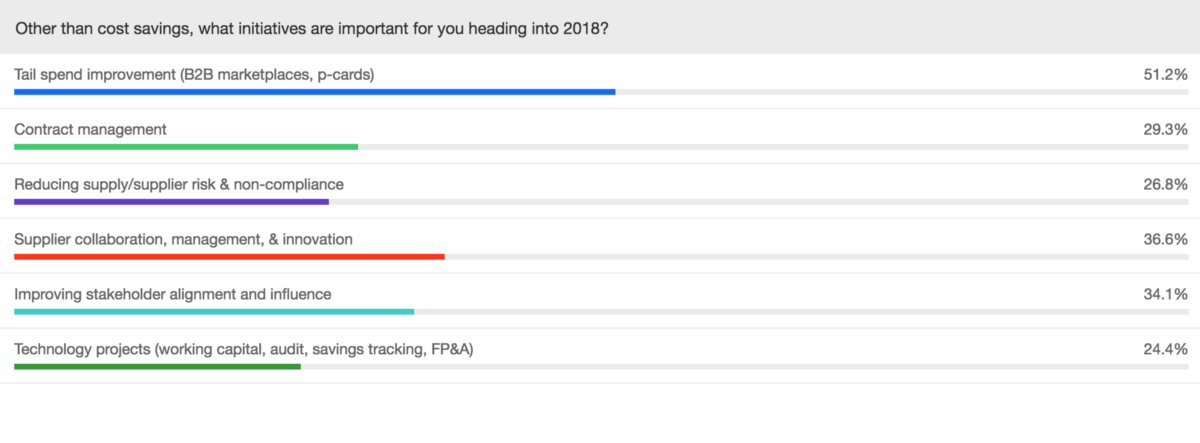Select Supplier collaboration, management, & innovation label
This screenshot has height=443, width=1200.
(x=183, y=239)
